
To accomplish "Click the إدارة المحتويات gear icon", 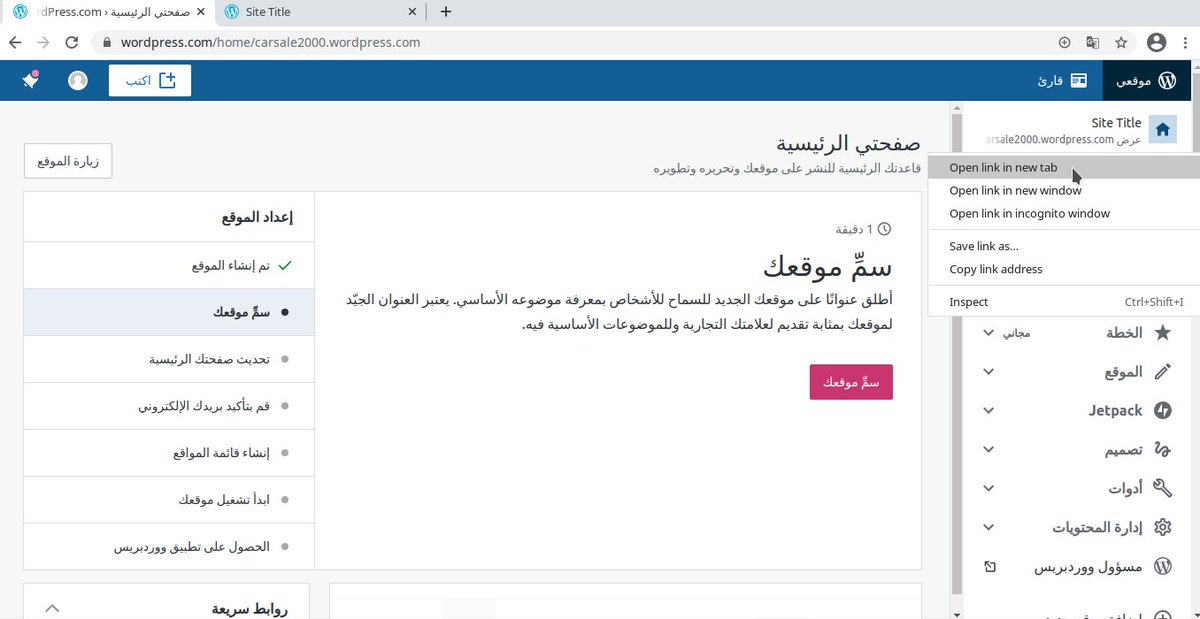I will tap(1162, 528).
